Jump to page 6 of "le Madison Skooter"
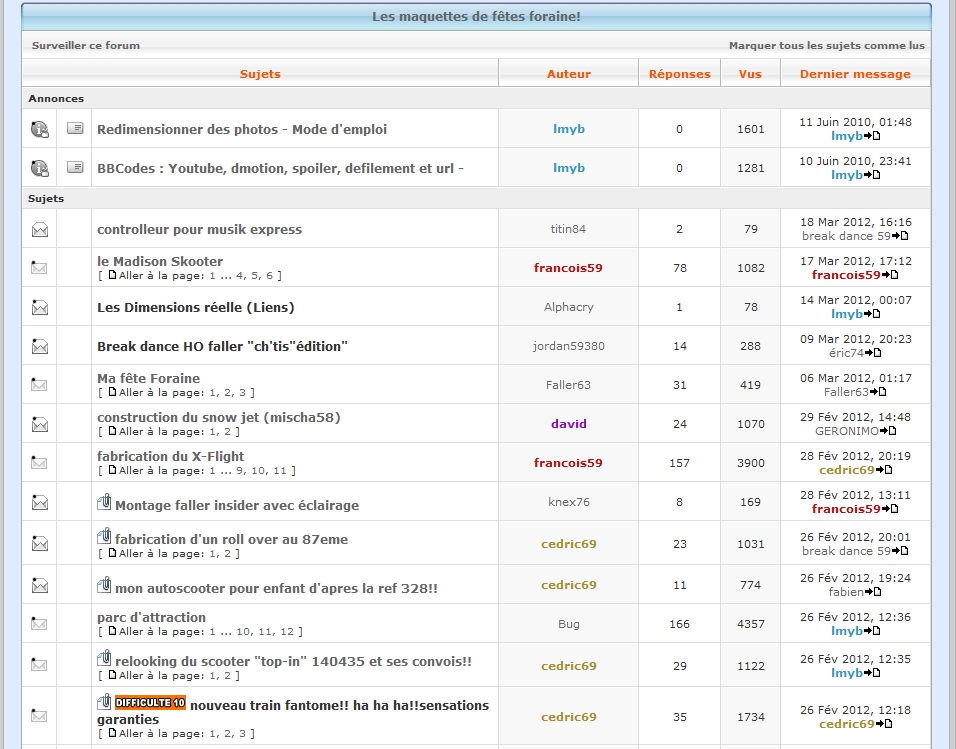 [x=271, y=275]
